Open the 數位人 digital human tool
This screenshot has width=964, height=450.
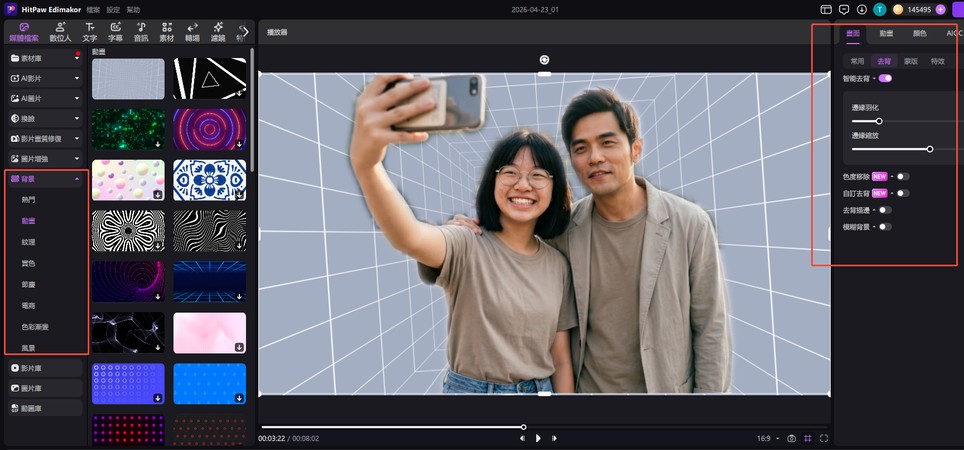click(x=60, y=32)
